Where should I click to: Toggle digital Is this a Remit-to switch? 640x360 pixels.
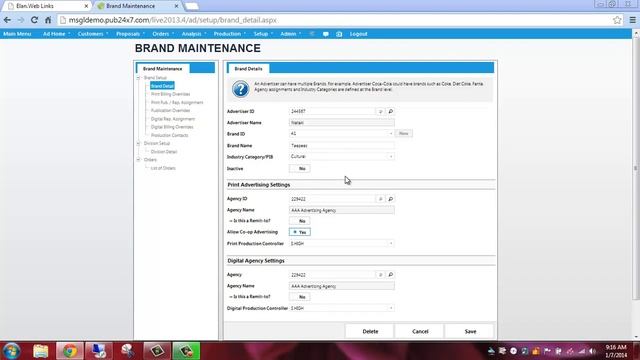[300, 297]
